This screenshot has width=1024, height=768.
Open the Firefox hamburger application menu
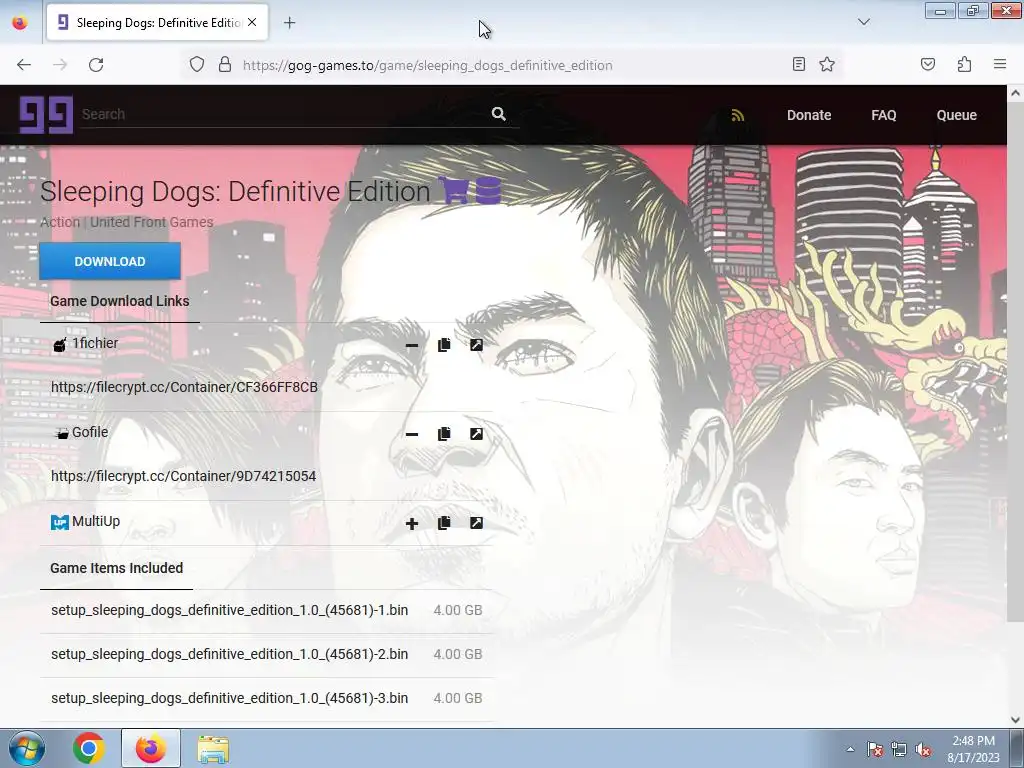pos(1000,64)
